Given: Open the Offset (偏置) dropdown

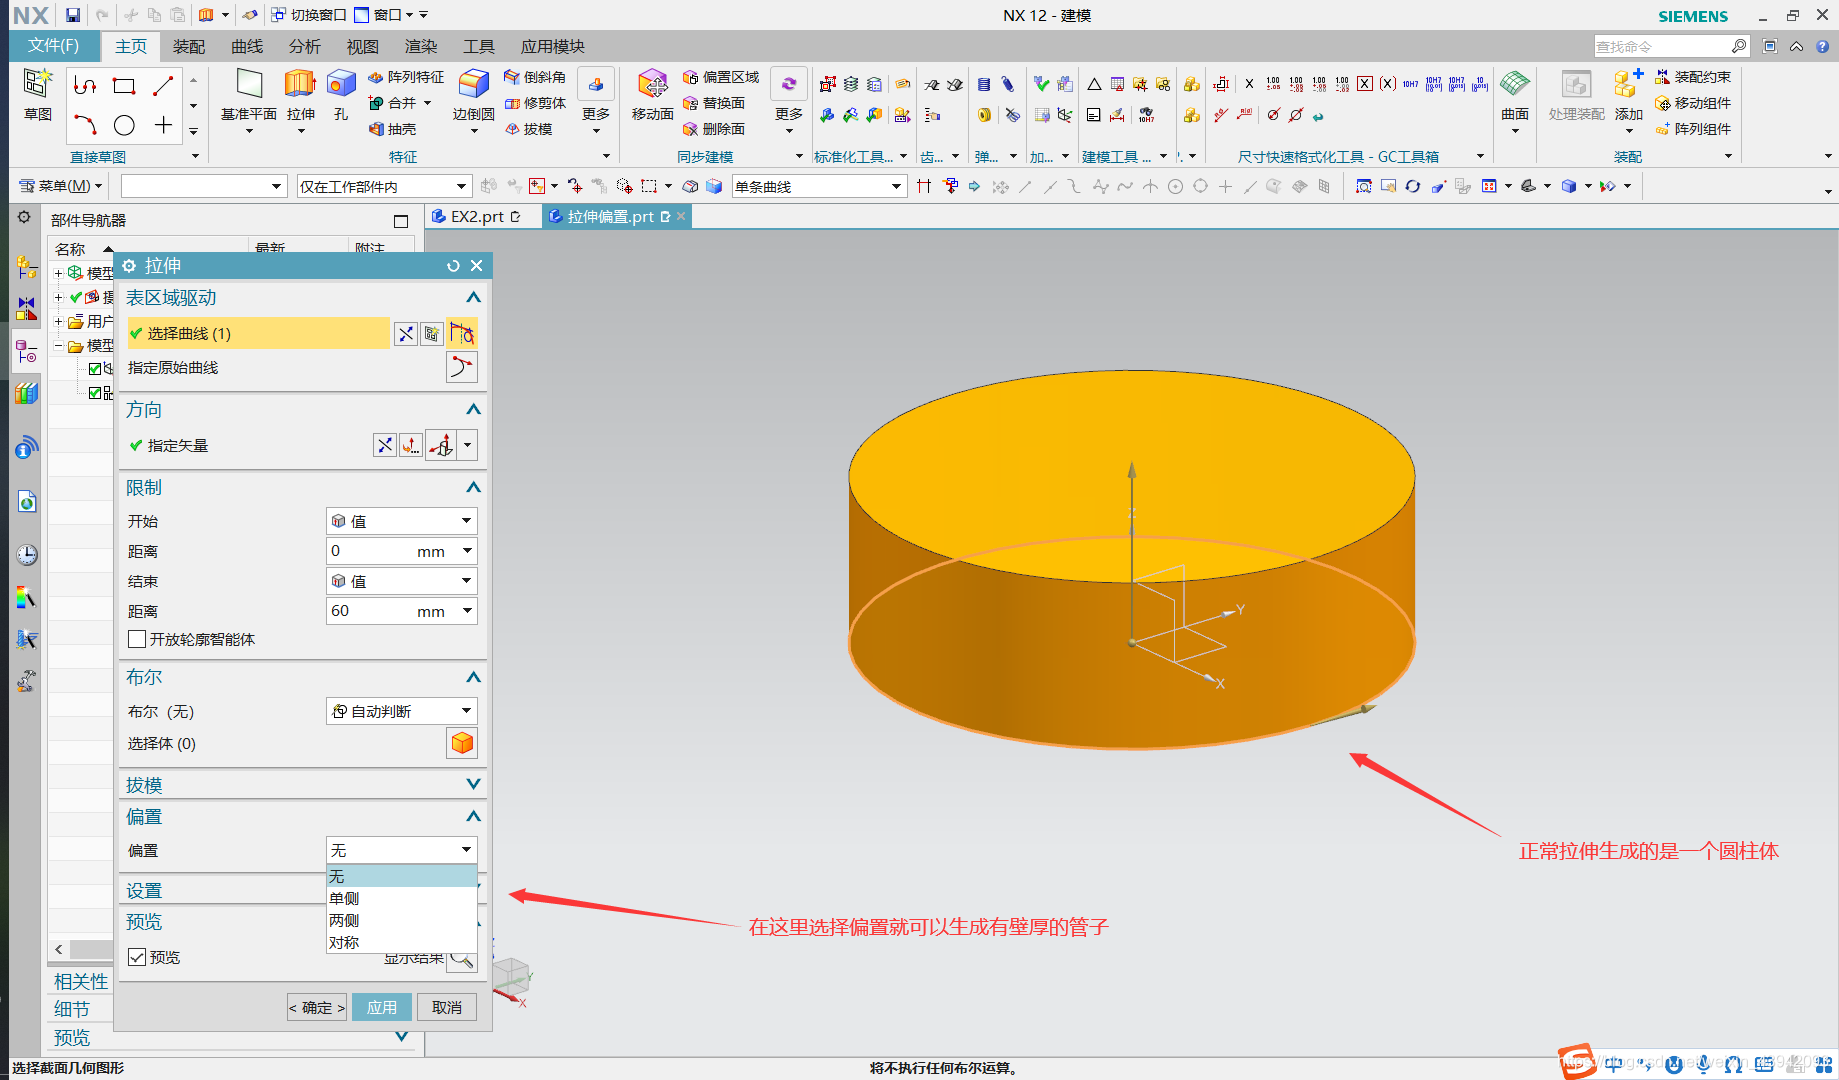Looking at the screenshot, I should click(x=402, y=850).
